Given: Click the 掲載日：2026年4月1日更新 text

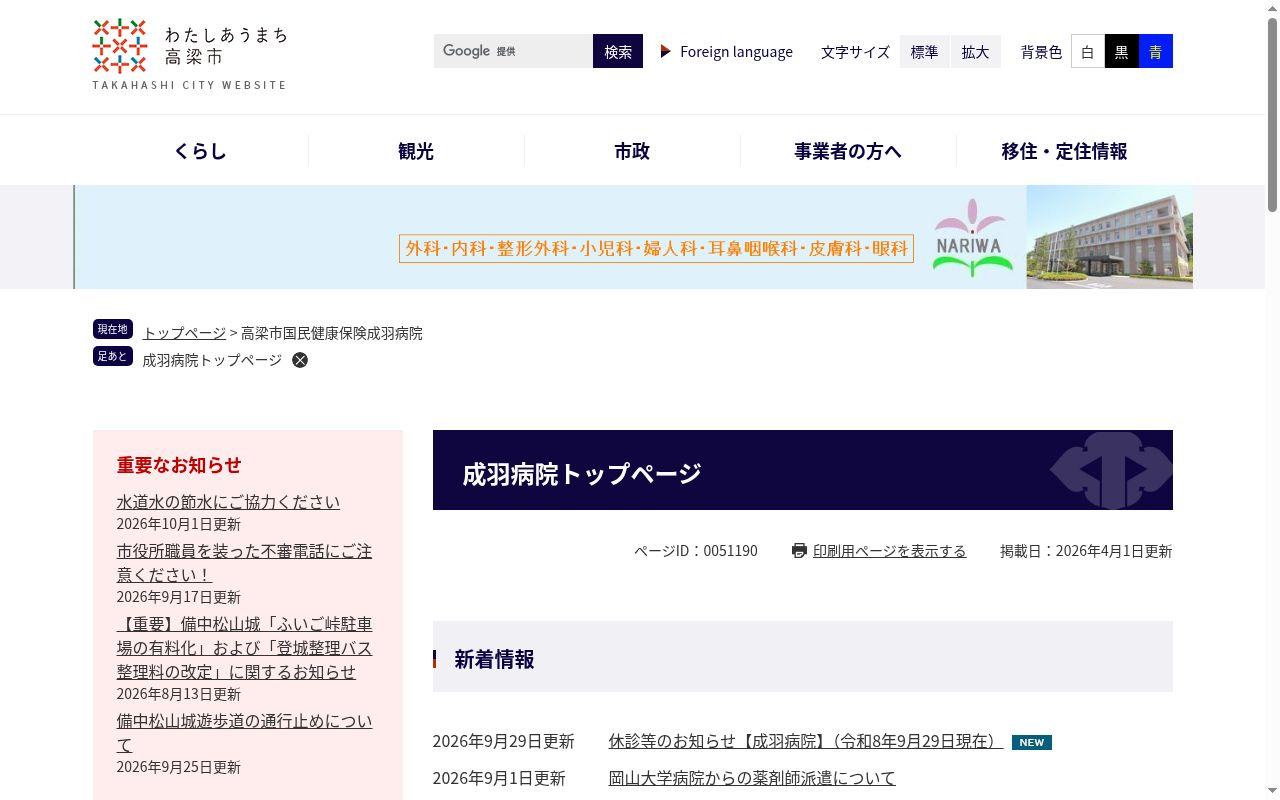Looking at the screenshot, I should (x=1086, y=551).
